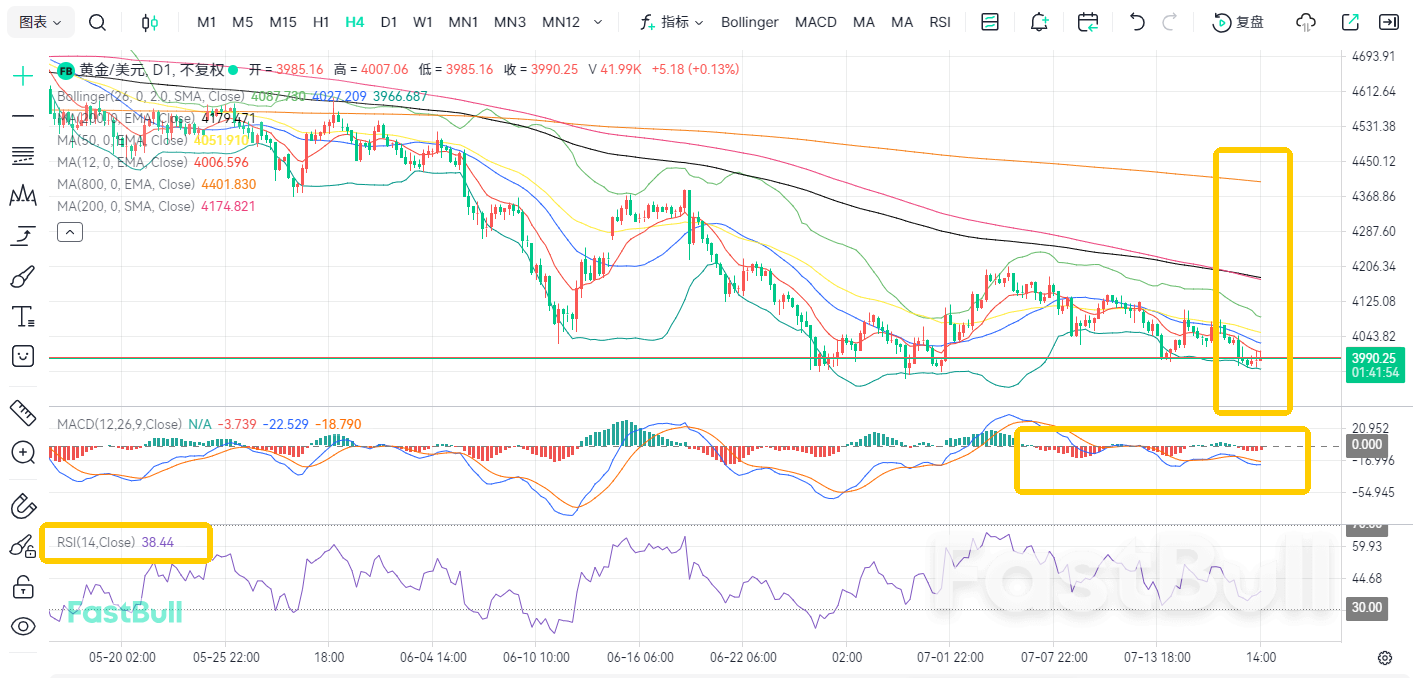Toggle magnet drawing mode icon

click(22, 506)
